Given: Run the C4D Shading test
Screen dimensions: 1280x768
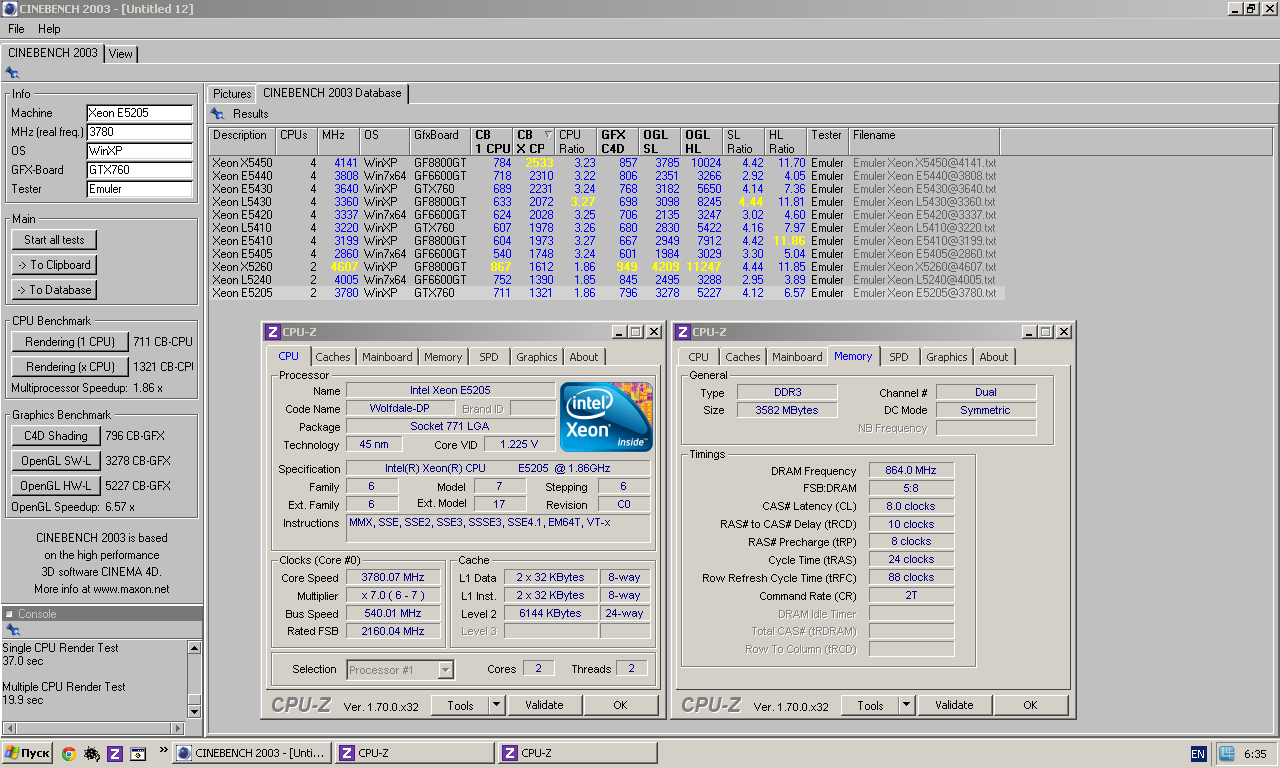Looking at the screenshot, I should pyautogui.click(x=56, y=436).
